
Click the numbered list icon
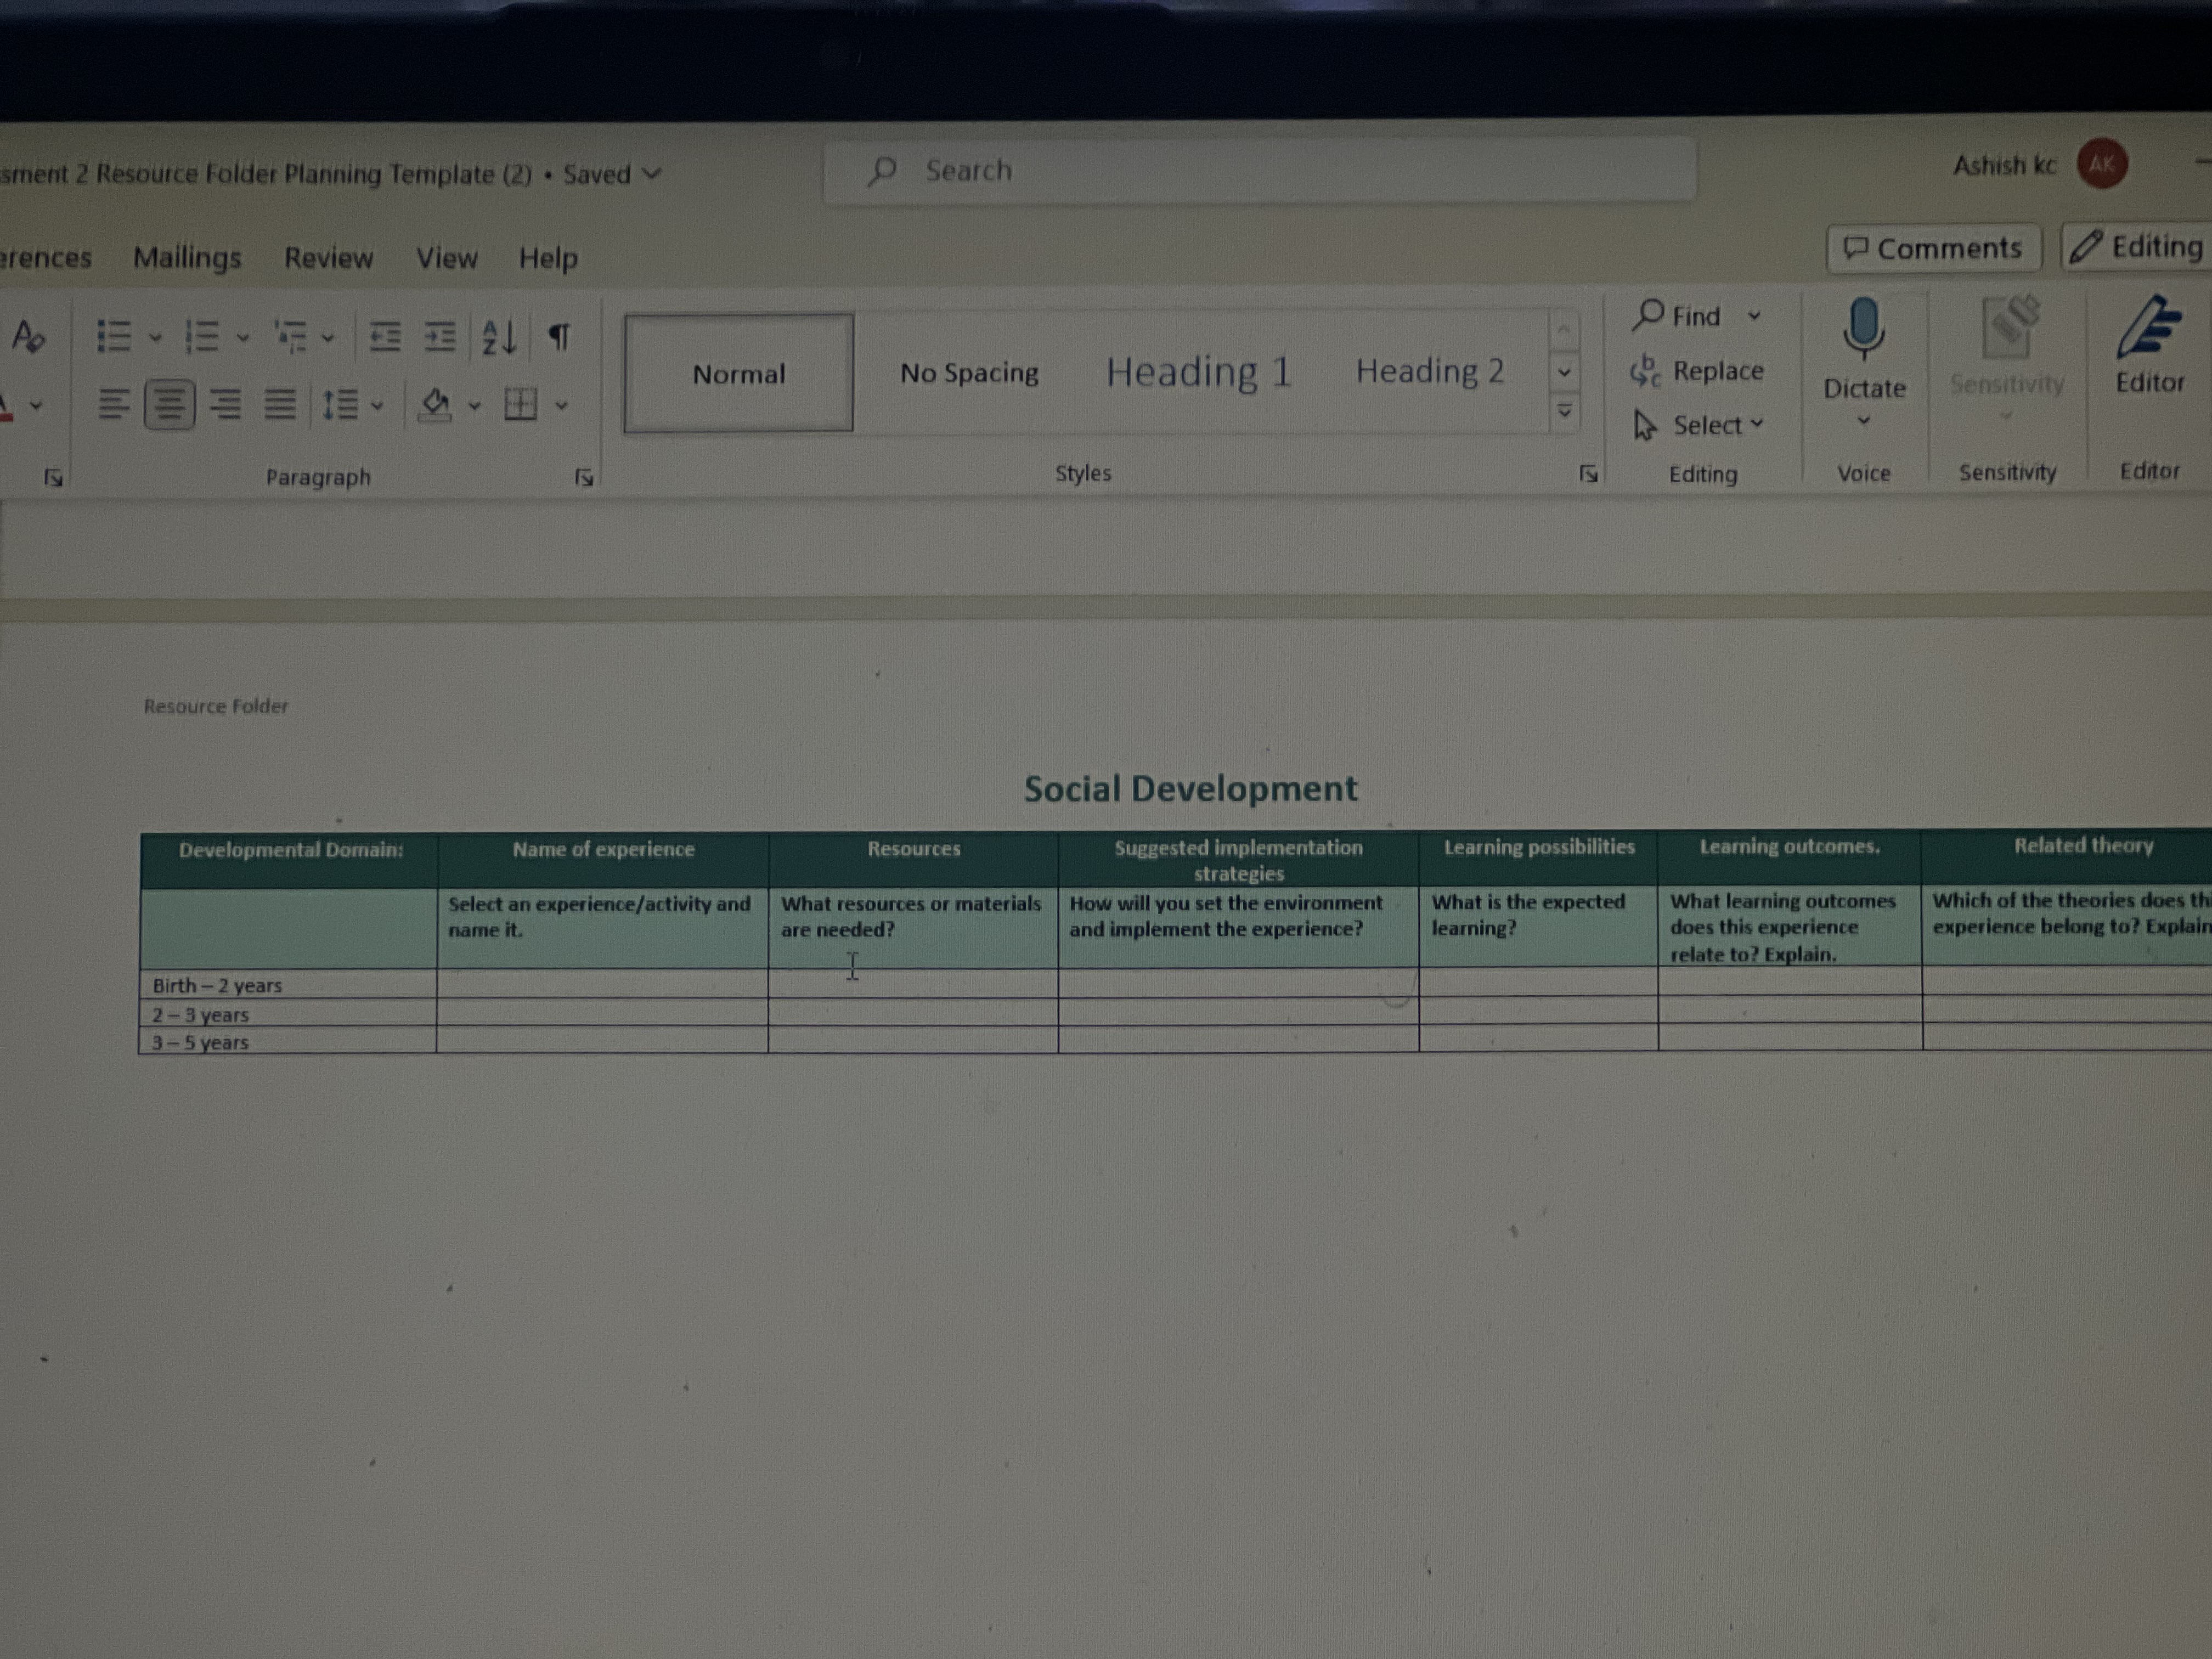(202, 336)
